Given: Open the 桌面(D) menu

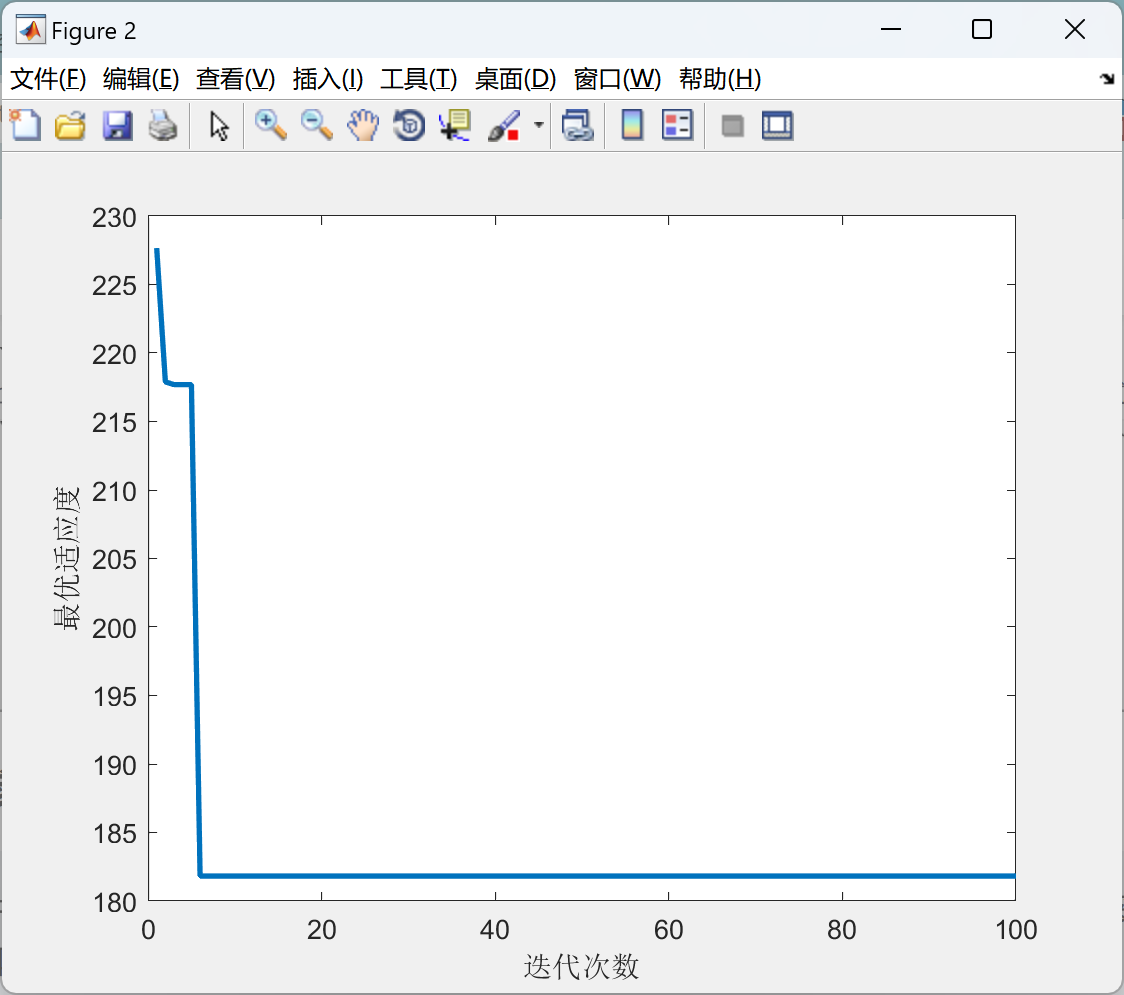Looking at the screenshot, I should [x=515, y=79].
